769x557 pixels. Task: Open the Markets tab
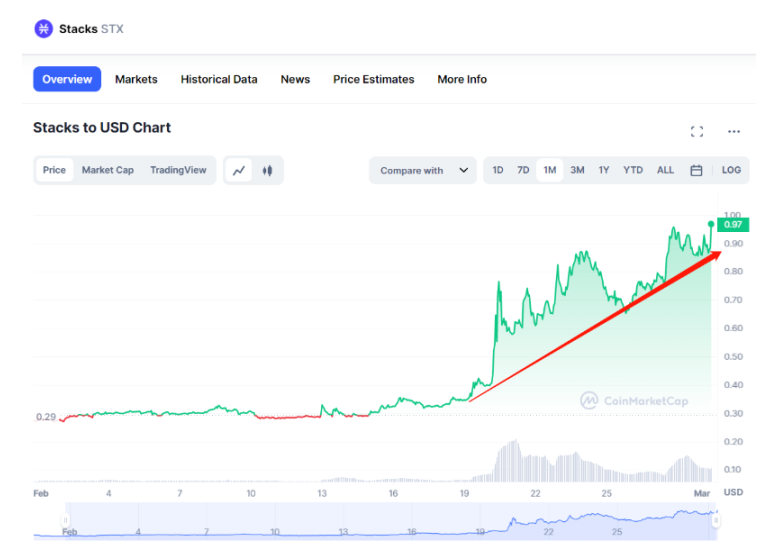(136, 79)
